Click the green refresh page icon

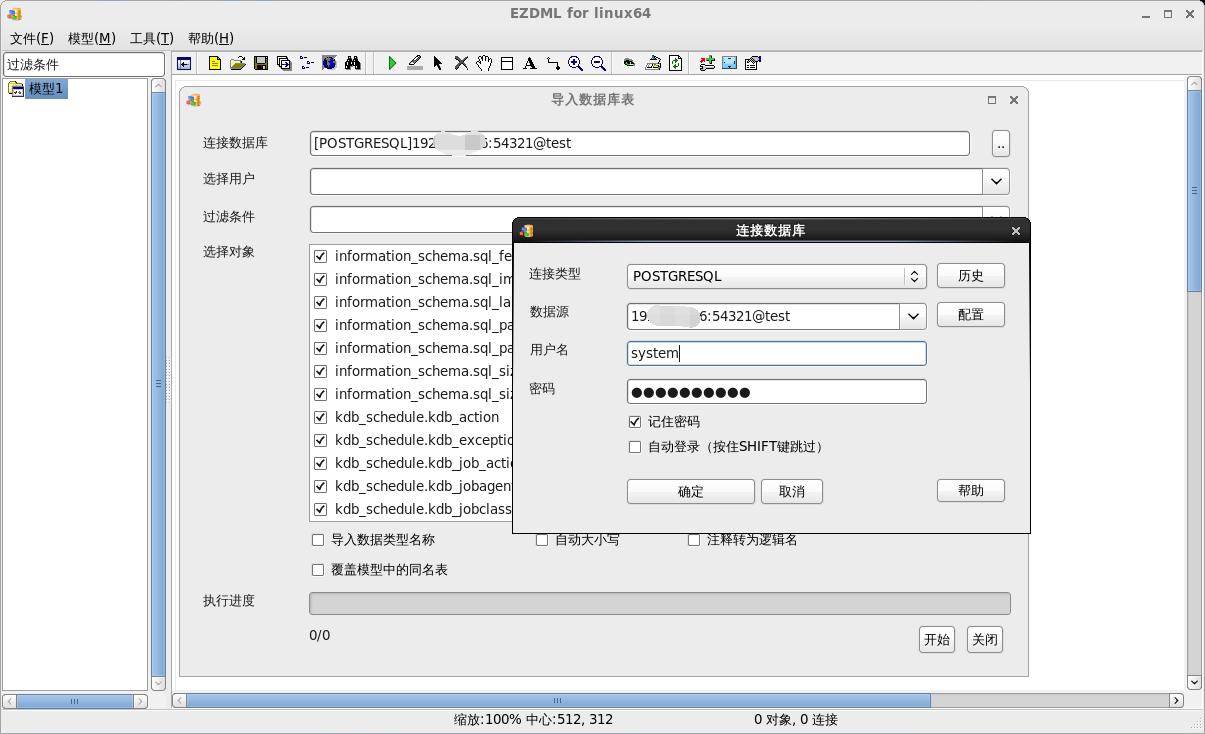pyautogui.click(x=676, y=63)
